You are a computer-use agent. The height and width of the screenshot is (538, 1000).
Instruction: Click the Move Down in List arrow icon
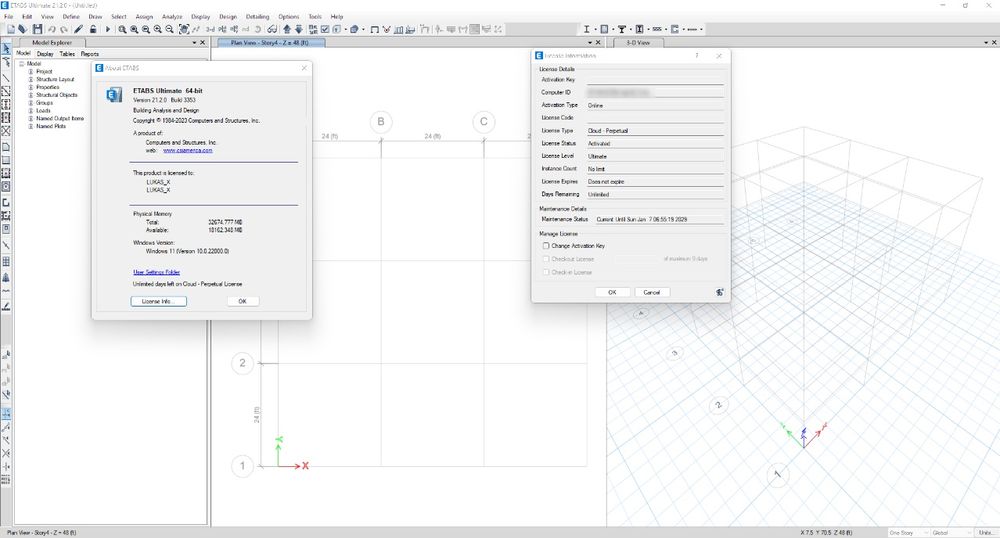pyautogui.click(x=298, y=29)
